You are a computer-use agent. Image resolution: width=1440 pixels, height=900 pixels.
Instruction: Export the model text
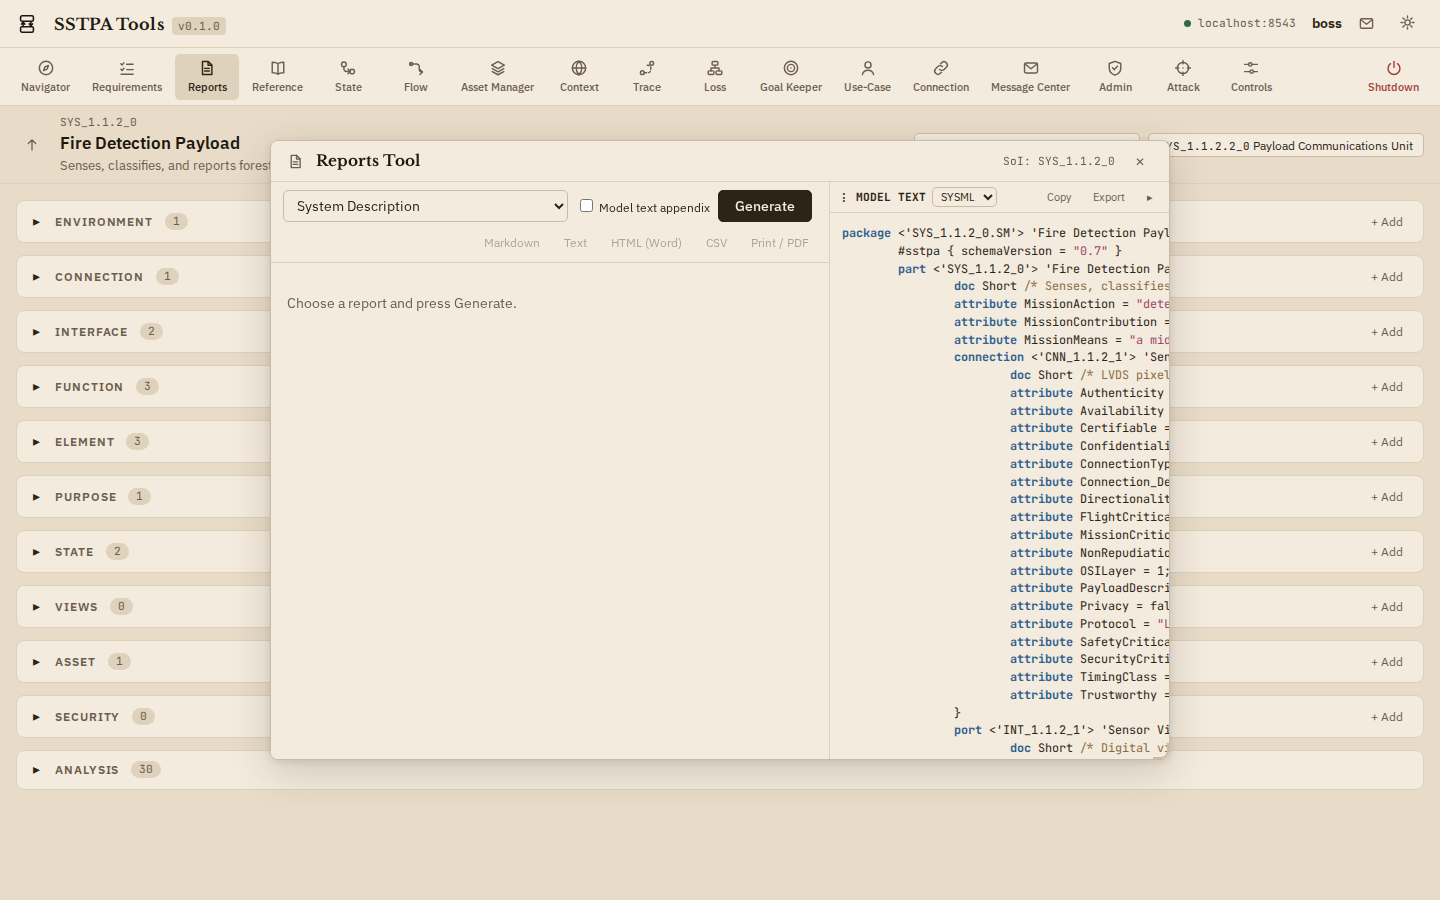[x=1108, y=197]
